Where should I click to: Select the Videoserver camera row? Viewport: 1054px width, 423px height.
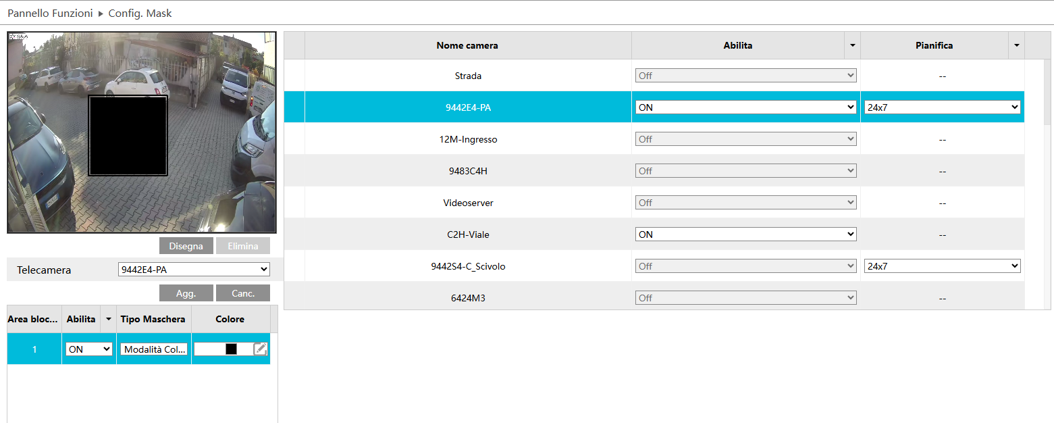pyautogui.click(x=467, y=203)
